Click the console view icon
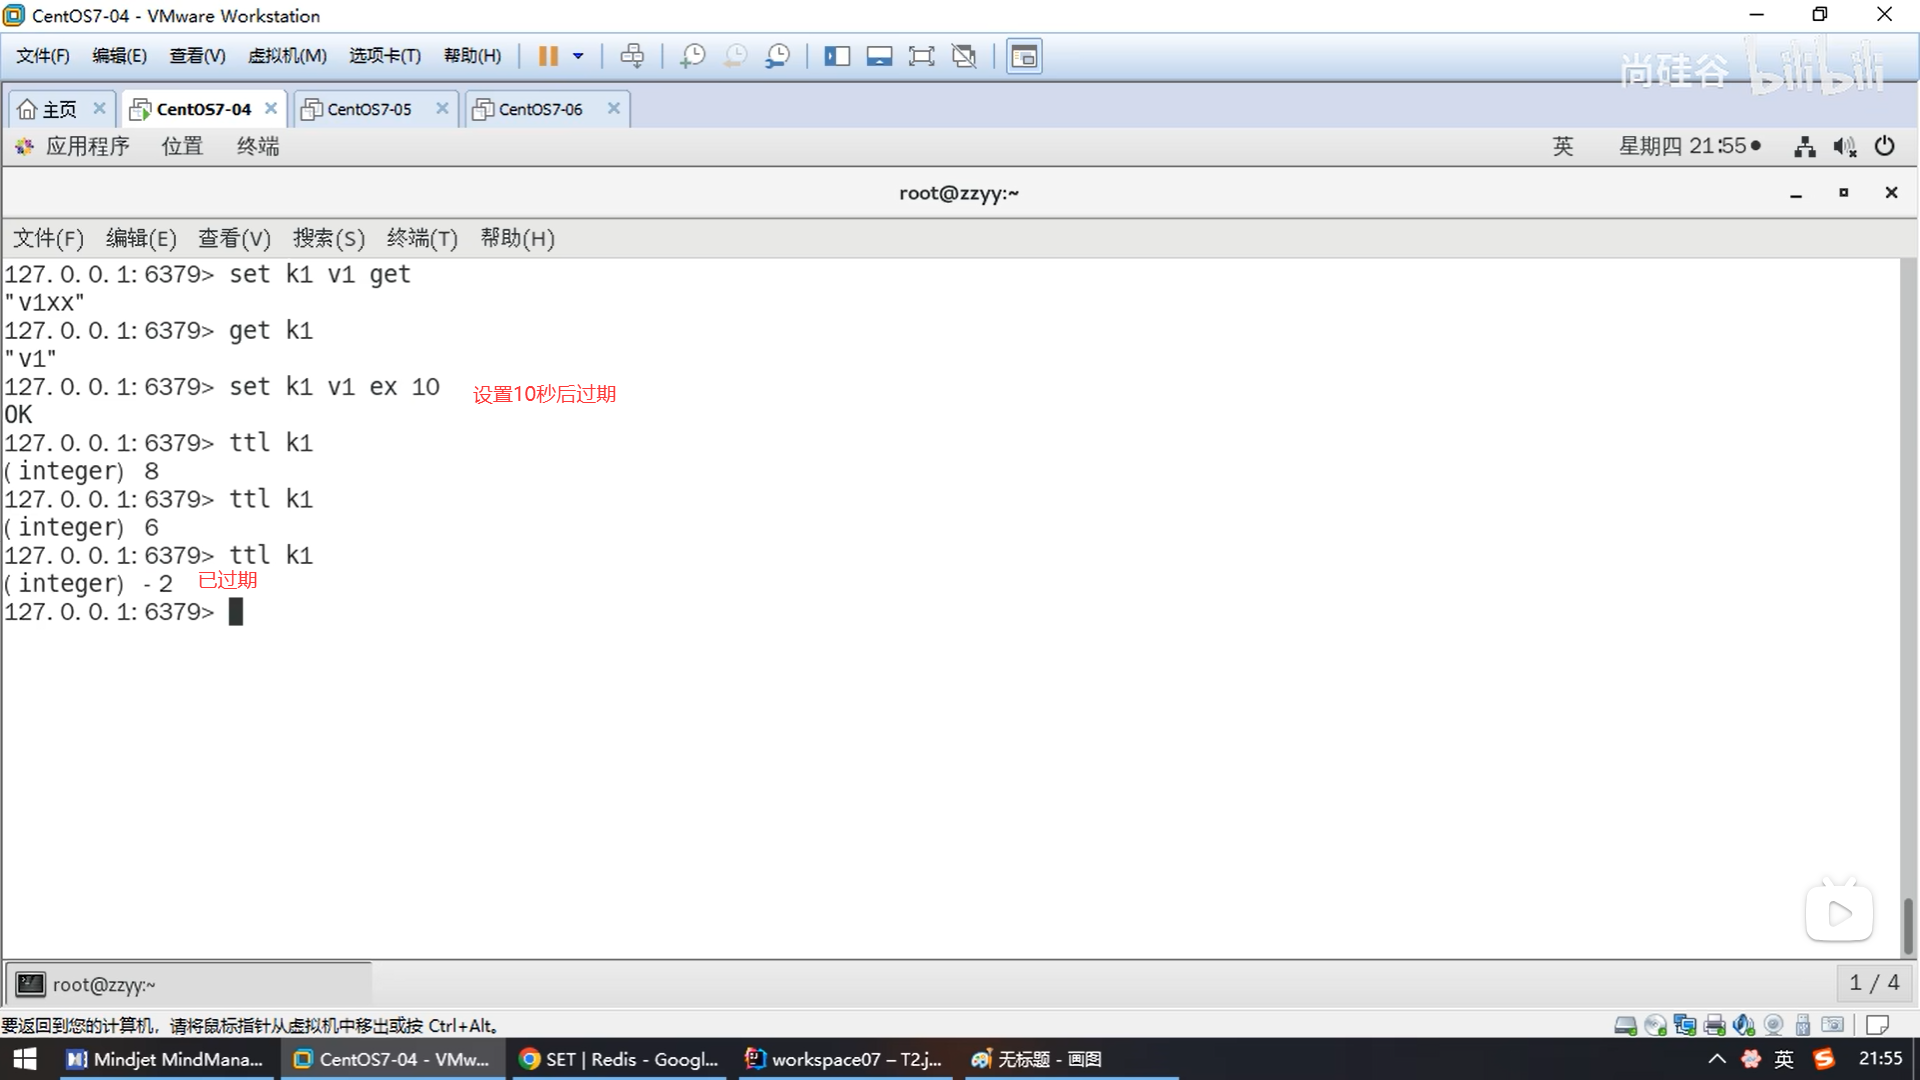This screenshot has height=1080, width=1920. [1024, 56]
